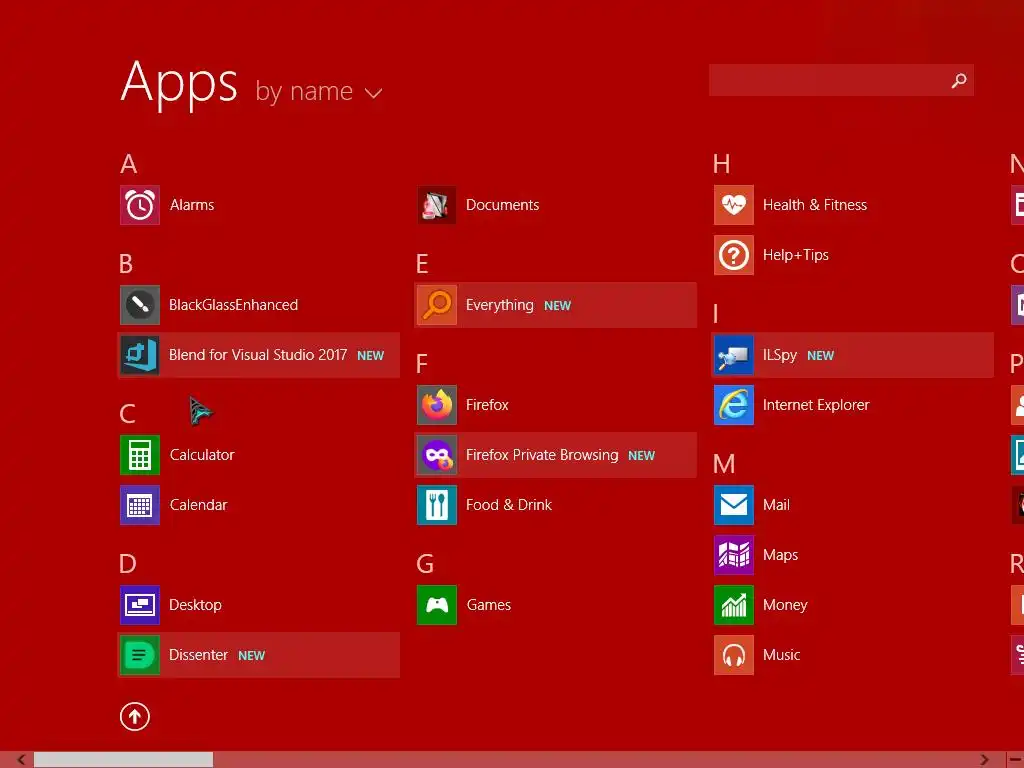Click the 'Alarms' label text
The width and height of the screenshot is (1024, 768).
[192, 205]
